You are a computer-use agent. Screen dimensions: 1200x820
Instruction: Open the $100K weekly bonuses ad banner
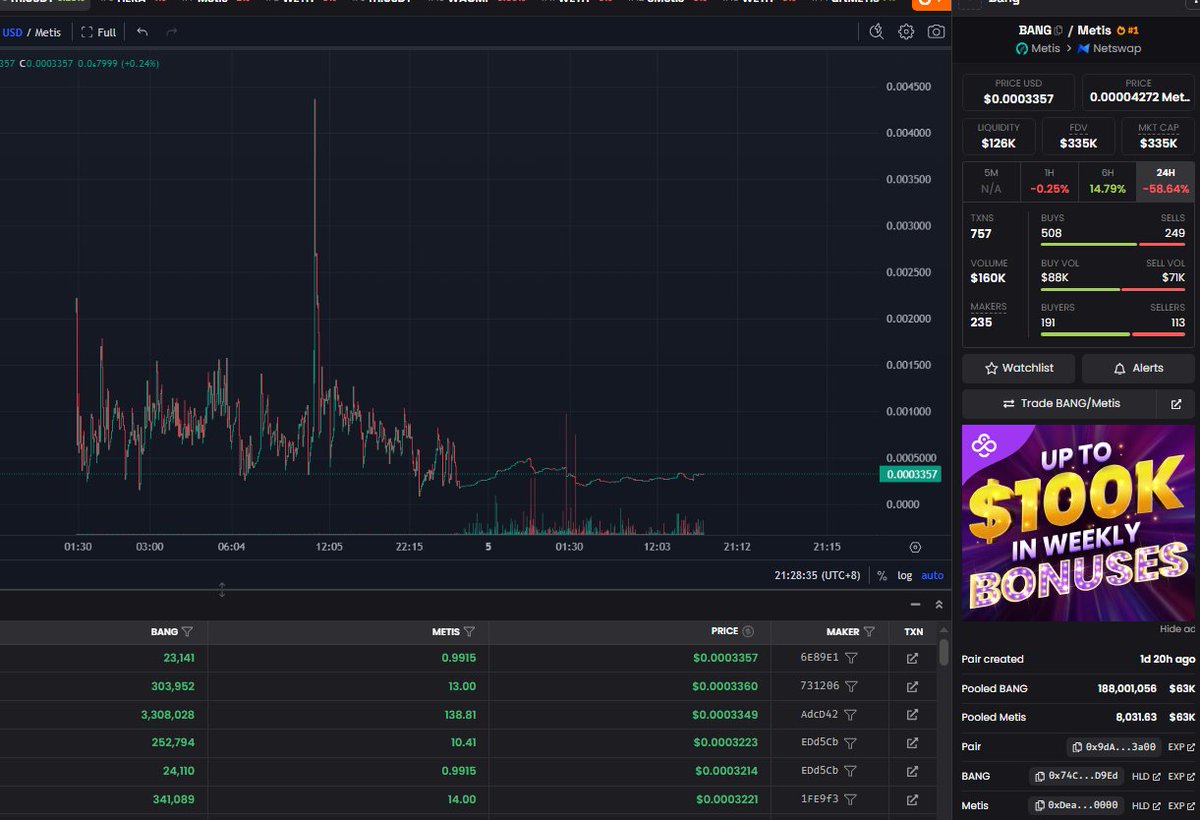[1078, 523]
